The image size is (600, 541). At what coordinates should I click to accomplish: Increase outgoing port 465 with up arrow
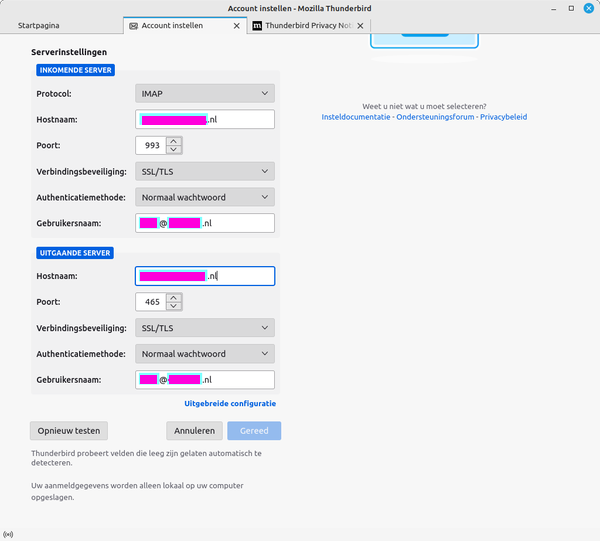click(174, 297)
